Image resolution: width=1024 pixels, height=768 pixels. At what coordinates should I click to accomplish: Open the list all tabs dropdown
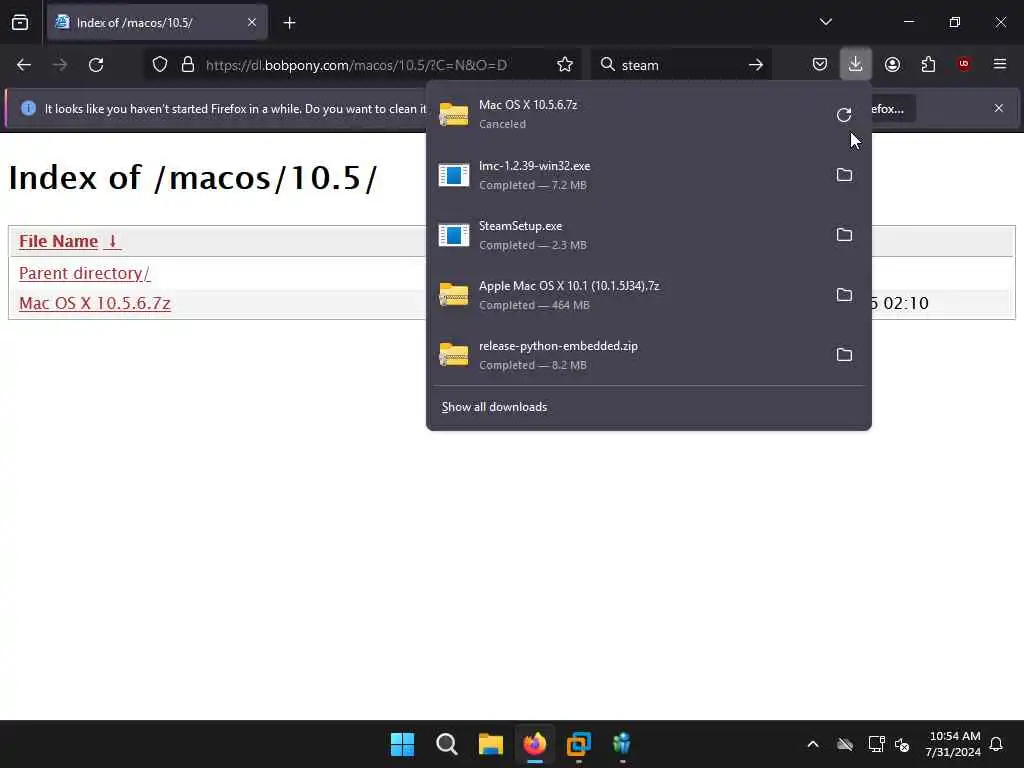pos(825,22)
